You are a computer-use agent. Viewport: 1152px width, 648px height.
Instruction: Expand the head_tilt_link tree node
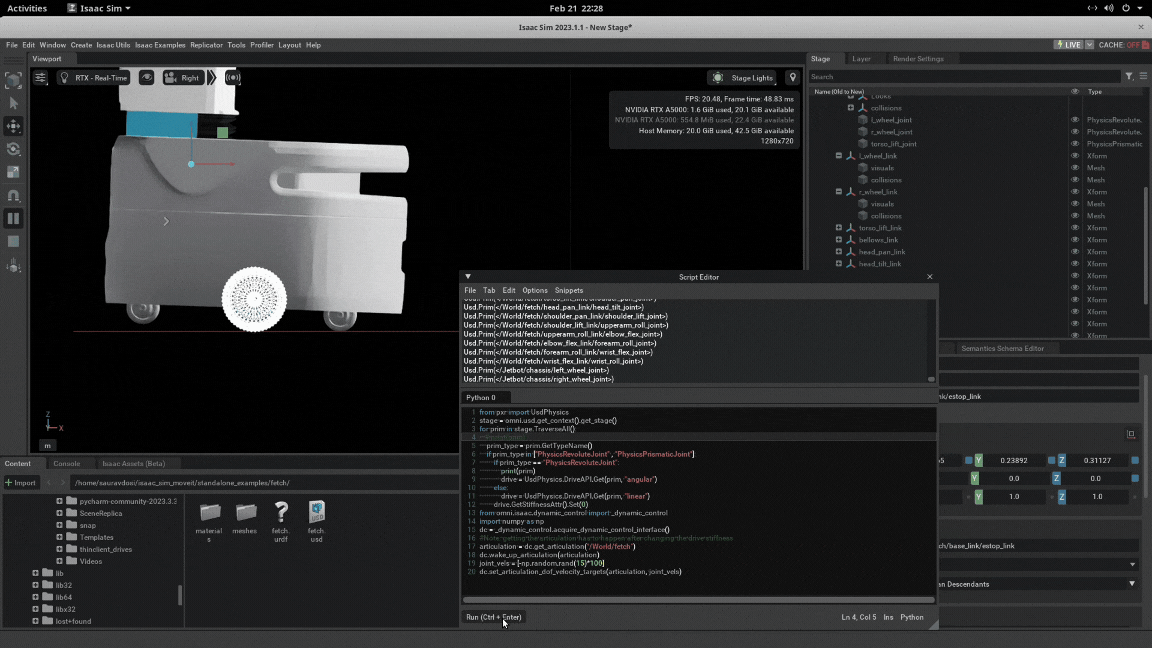(838, 264)
